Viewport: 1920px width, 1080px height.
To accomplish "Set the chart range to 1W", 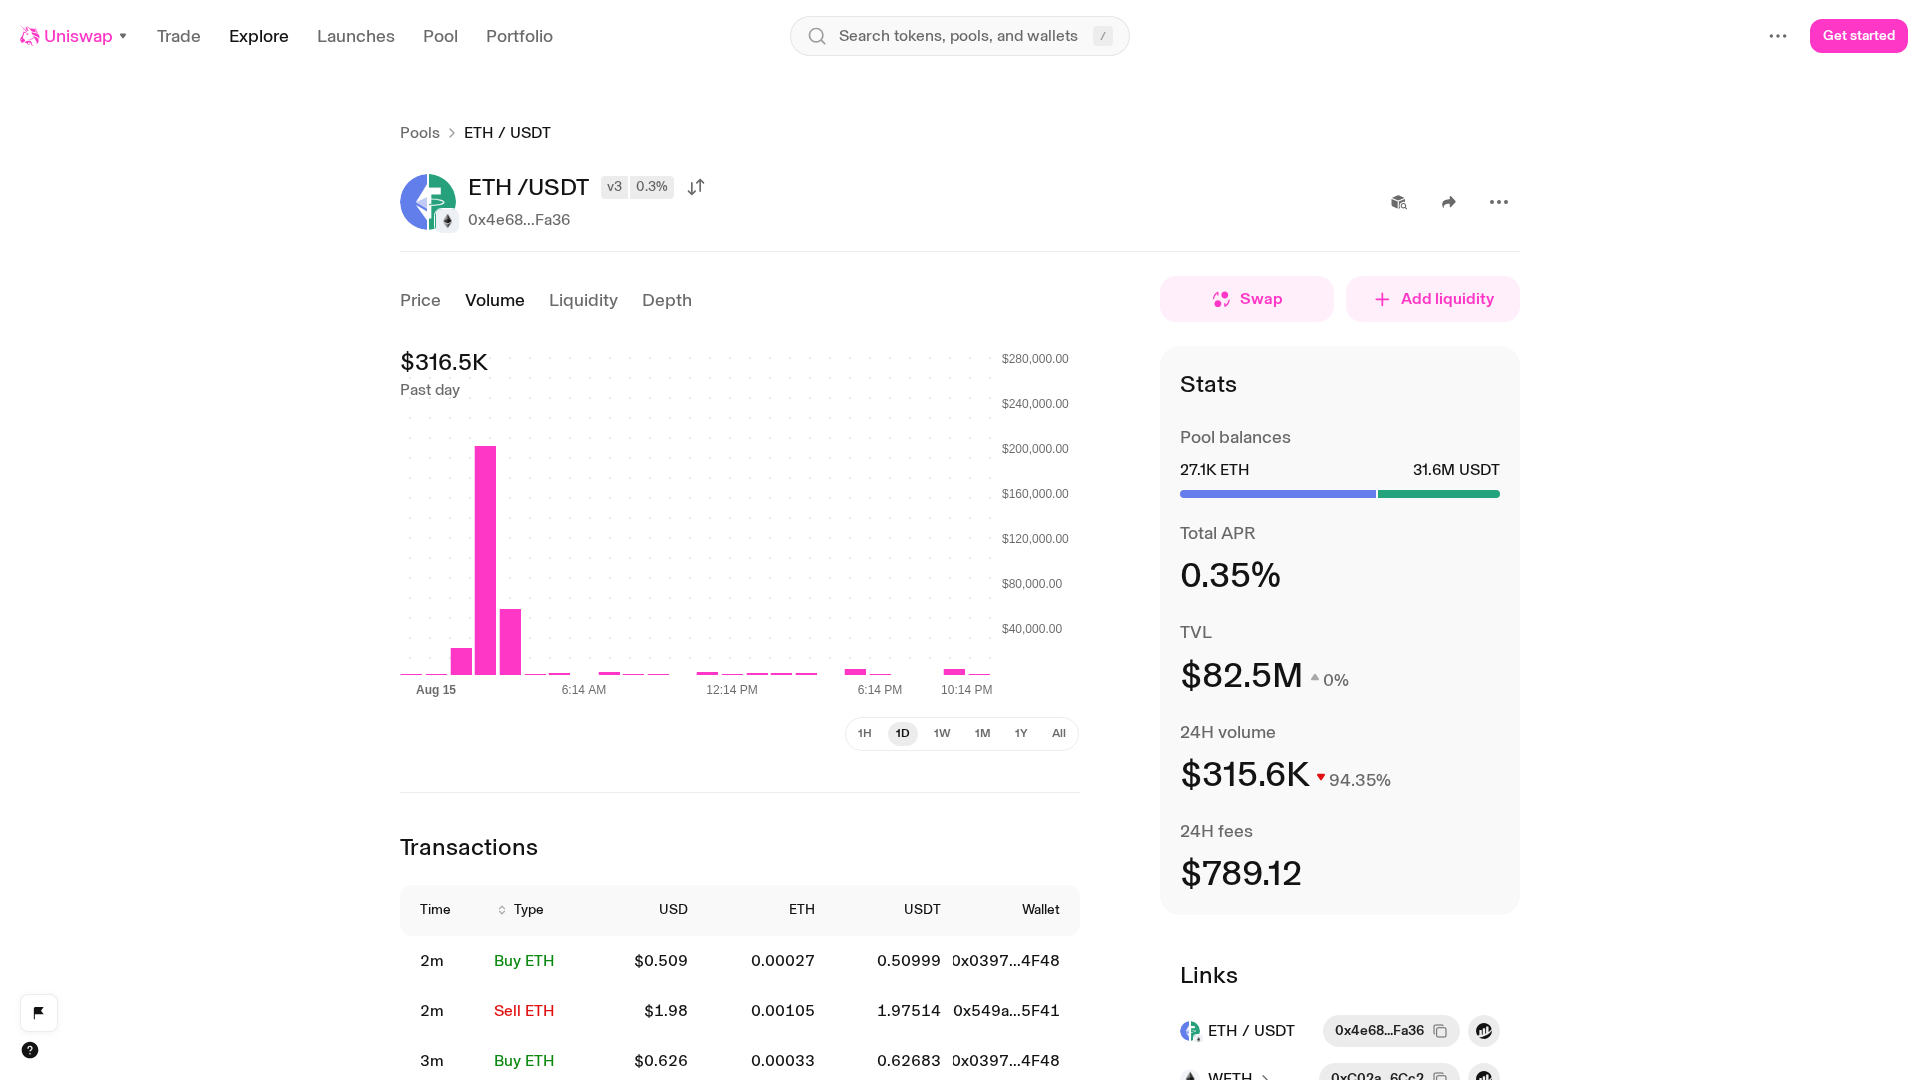I will 942,734.
